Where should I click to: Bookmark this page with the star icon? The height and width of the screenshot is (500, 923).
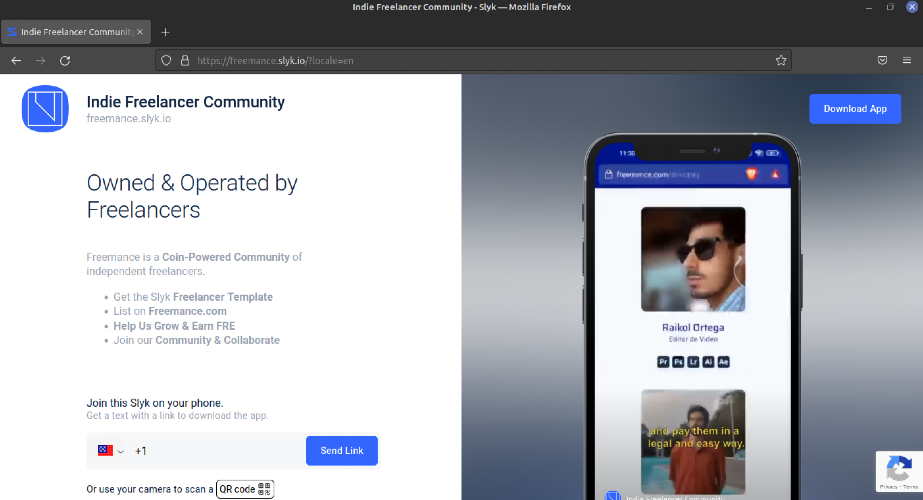click(781, 61)
